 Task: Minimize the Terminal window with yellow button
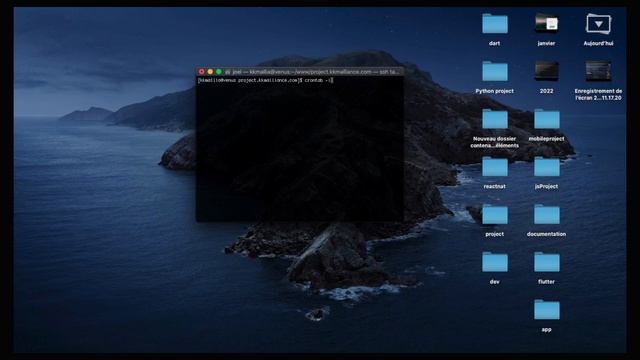210,72
